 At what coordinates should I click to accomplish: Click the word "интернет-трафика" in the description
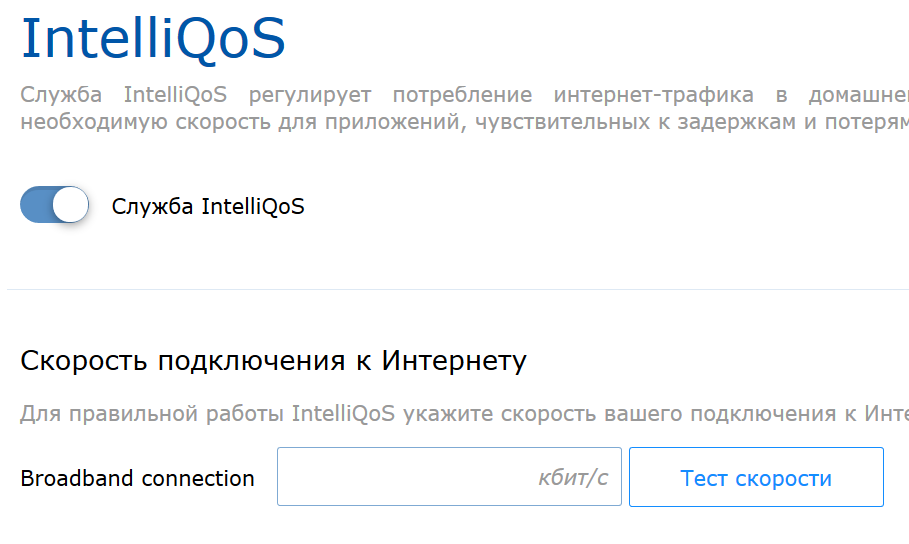653,95
